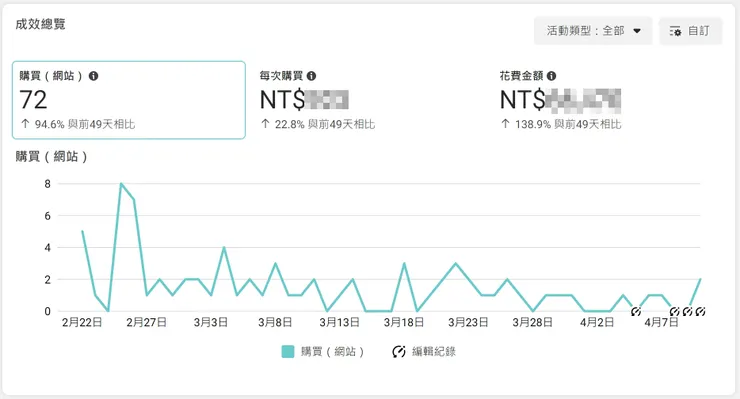Click the y-axis value 0
Image resolution: width=740 pixels, height=399 pixels.
click(x=47, y=312)
